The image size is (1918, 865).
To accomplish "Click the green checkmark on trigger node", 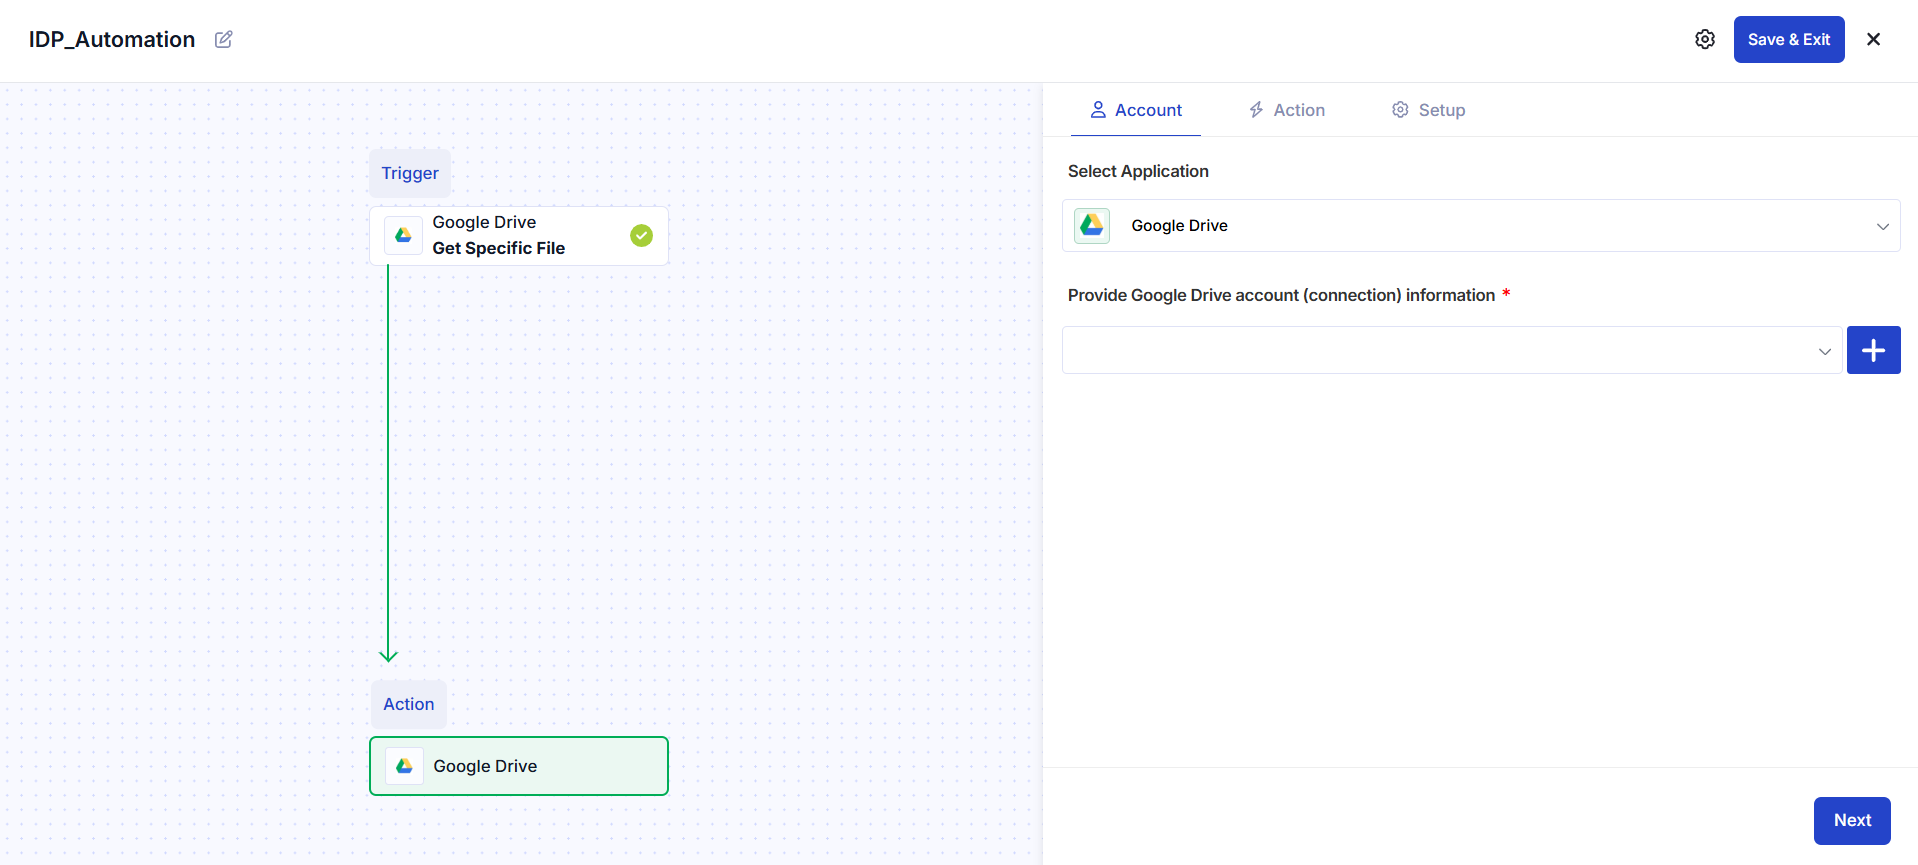I will pyautogui.click(x=641, y=235).
